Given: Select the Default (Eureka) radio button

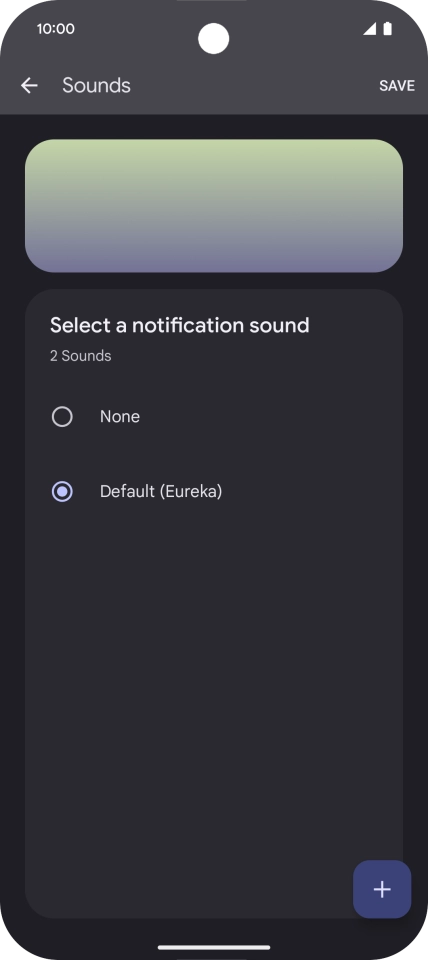Looking at the screenshot, I should 62,491.
